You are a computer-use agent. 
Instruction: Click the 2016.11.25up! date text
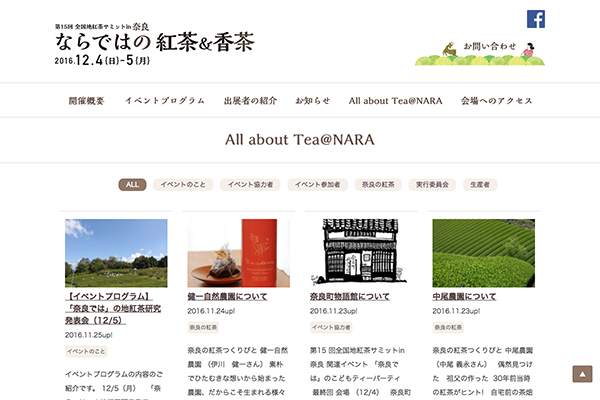click(x=89, y=335)
